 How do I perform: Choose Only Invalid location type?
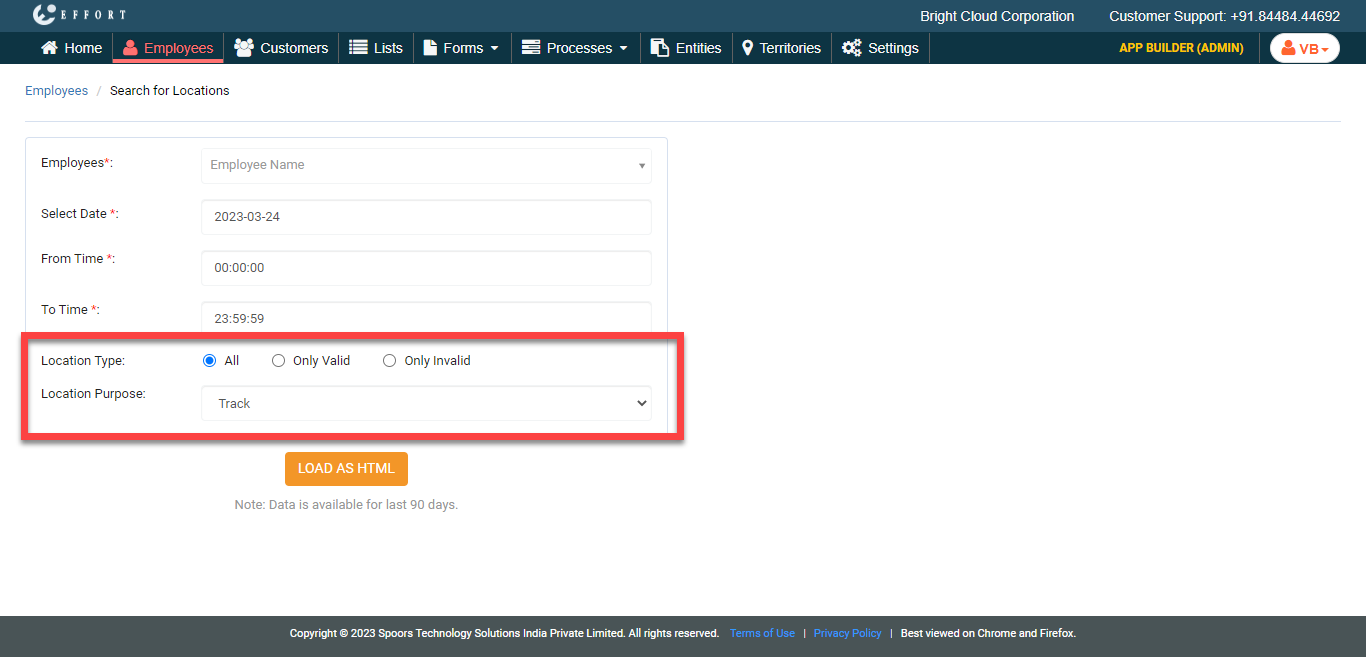(390, 361)
